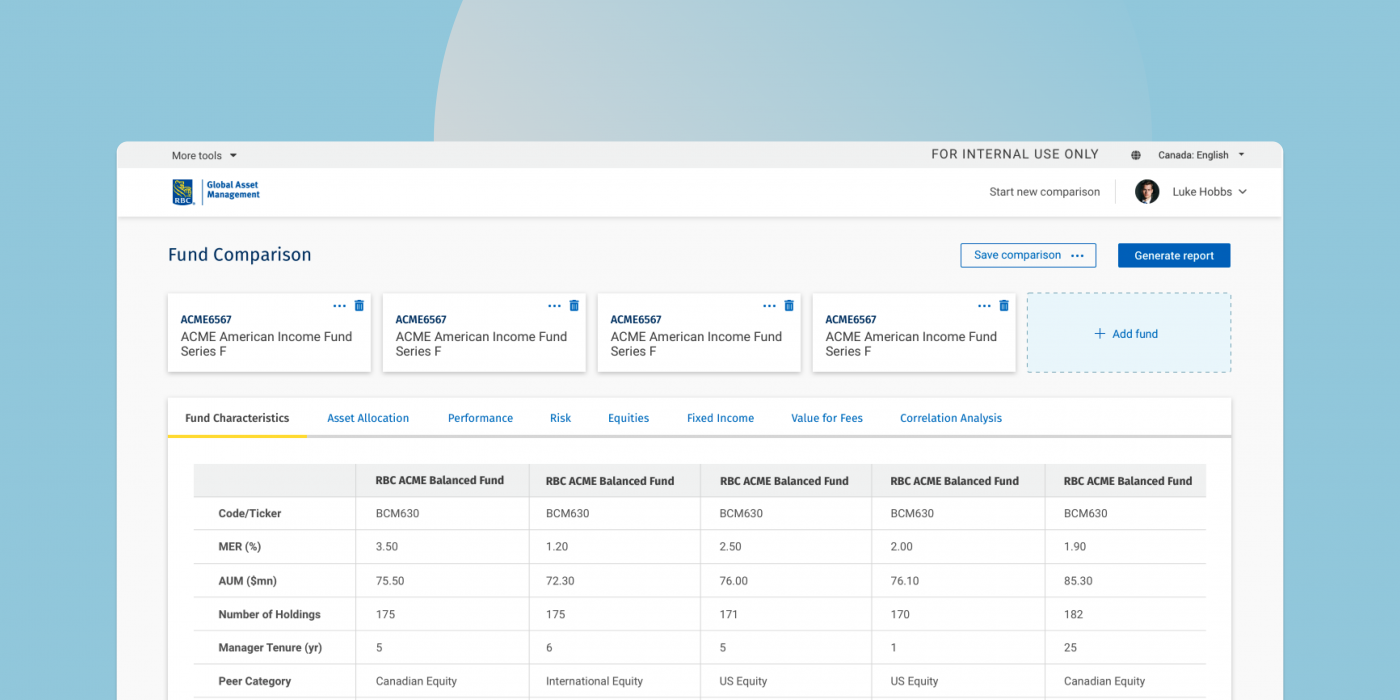Remove the third fund card via trash icon
1400x700 pixels.
(x=789, y=306)
